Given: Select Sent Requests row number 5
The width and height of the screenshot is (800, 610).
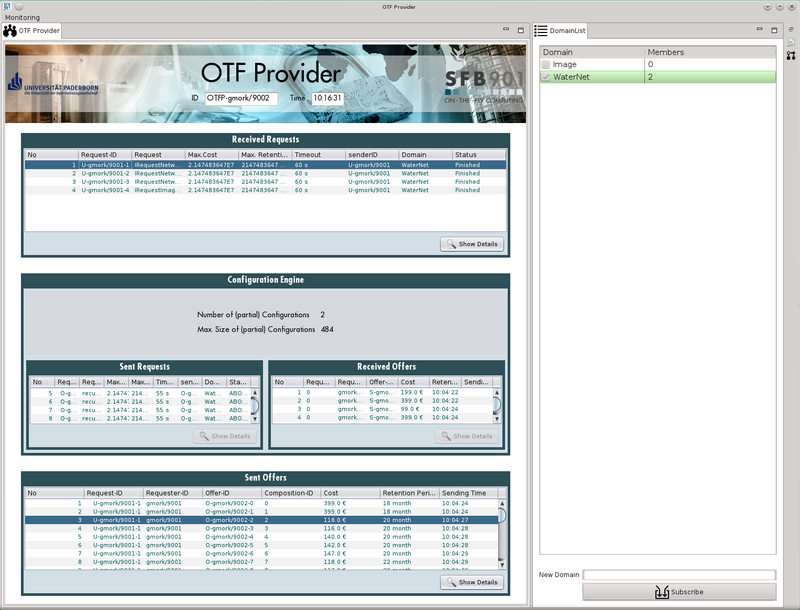Looking at the screenshot, I should (x=141, y=393).
